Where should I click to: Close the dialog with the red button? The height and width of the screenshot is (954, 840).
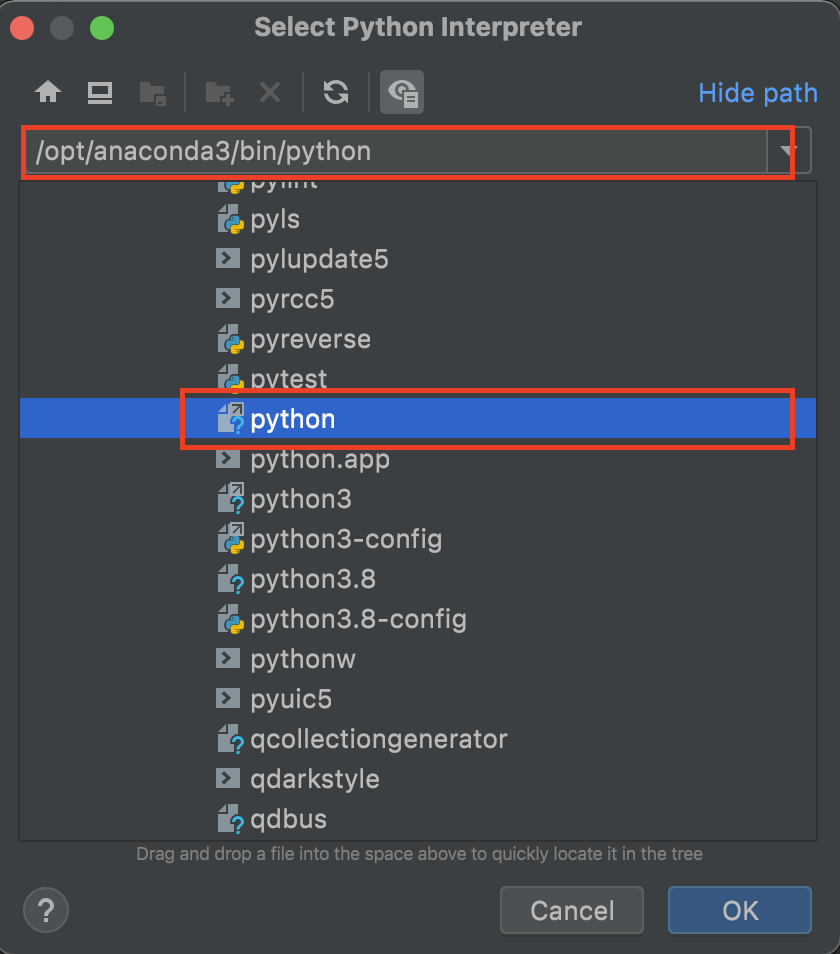coord(23,28)
